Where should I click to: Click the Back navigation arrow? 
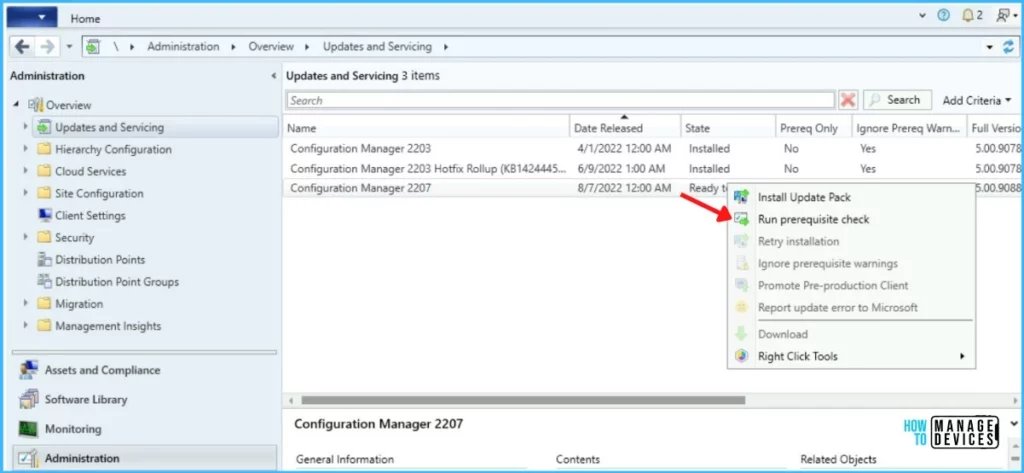coord(22,47)
